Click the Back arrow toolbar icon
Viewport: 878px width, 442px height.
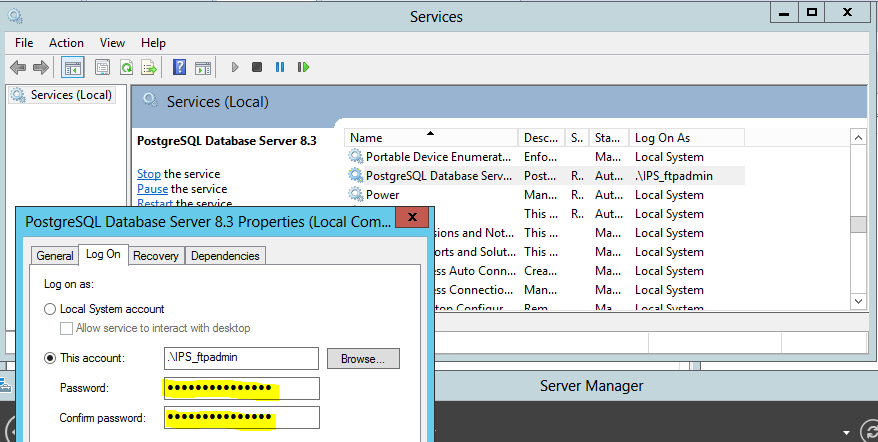coord(18,67)
